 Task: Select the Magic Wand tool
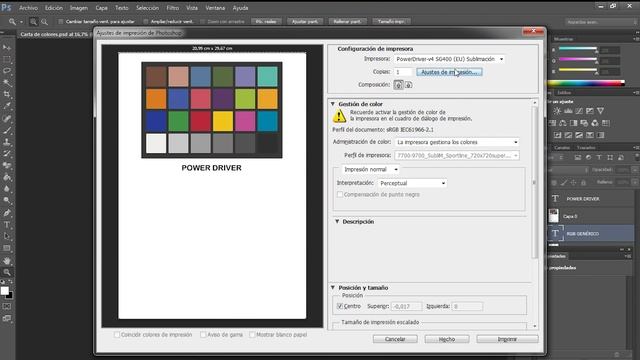pos(7,83)
